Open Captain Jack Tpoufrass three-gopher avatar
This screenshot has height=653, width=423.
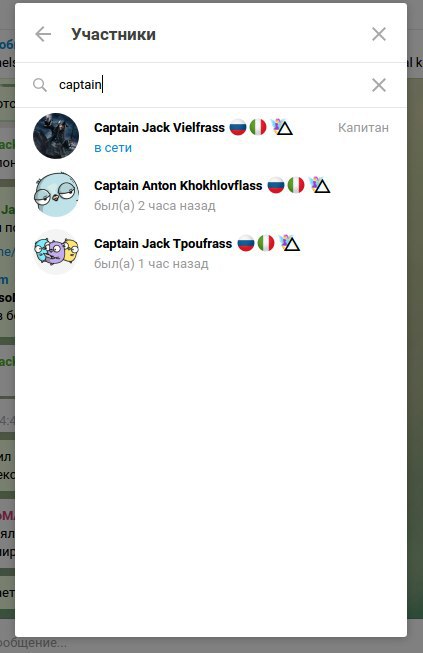(56, 252)
